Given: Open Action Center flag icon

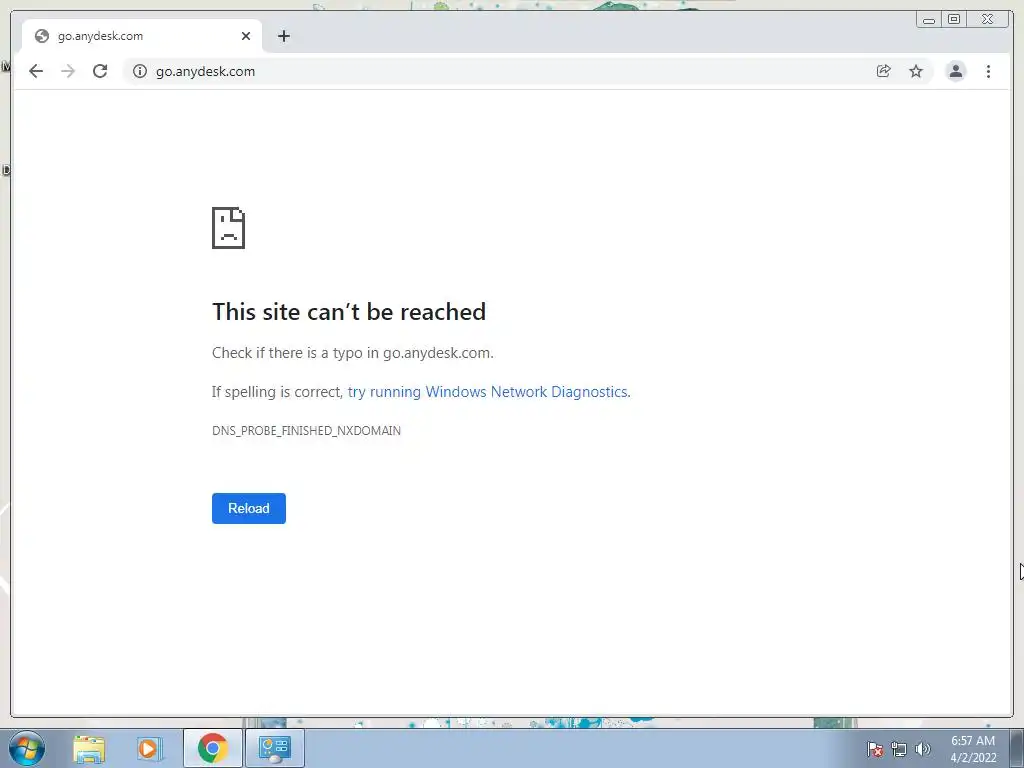Looking at the screenshot, I should (875, 749).
